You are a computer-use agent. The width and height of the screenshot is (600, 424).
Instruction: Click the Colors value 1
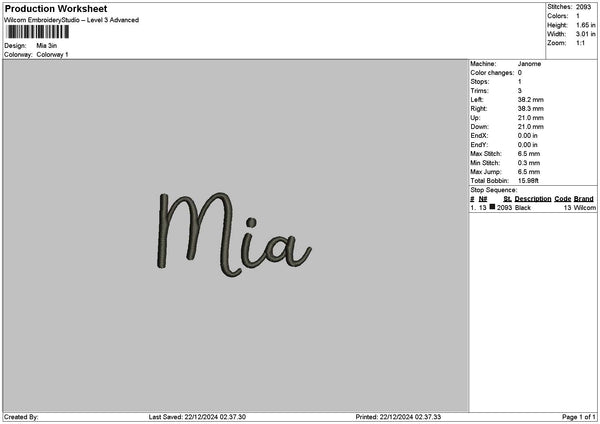(578, 16)
